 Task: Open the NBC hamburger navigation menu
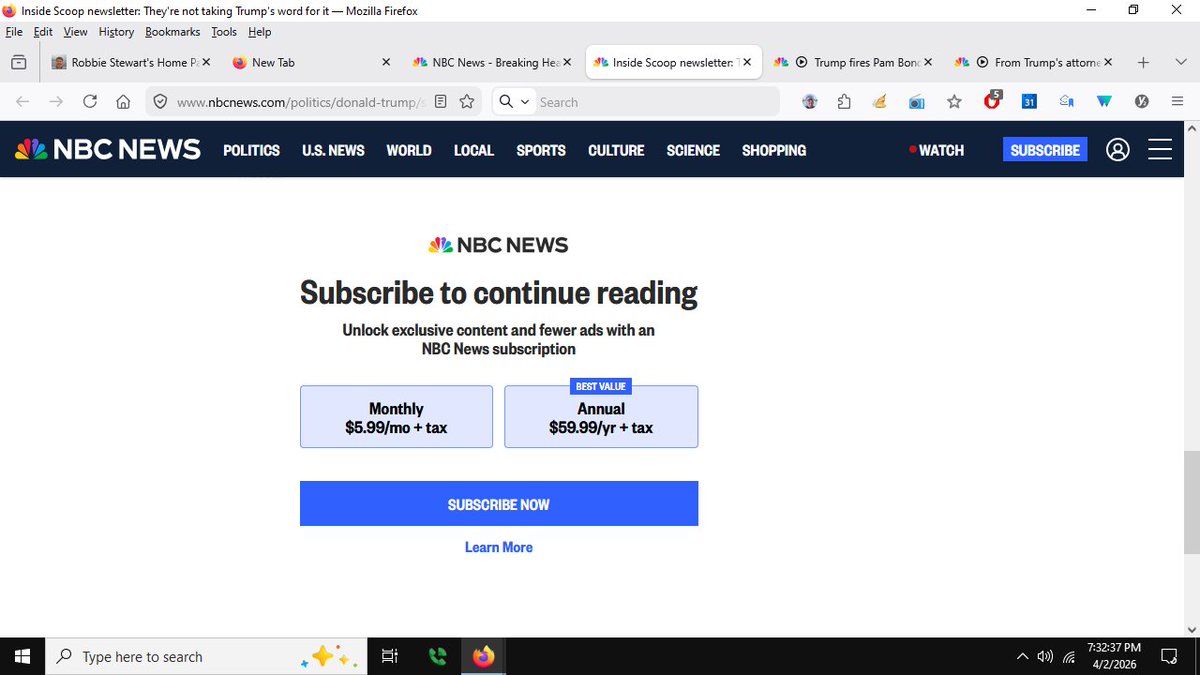1160,150
